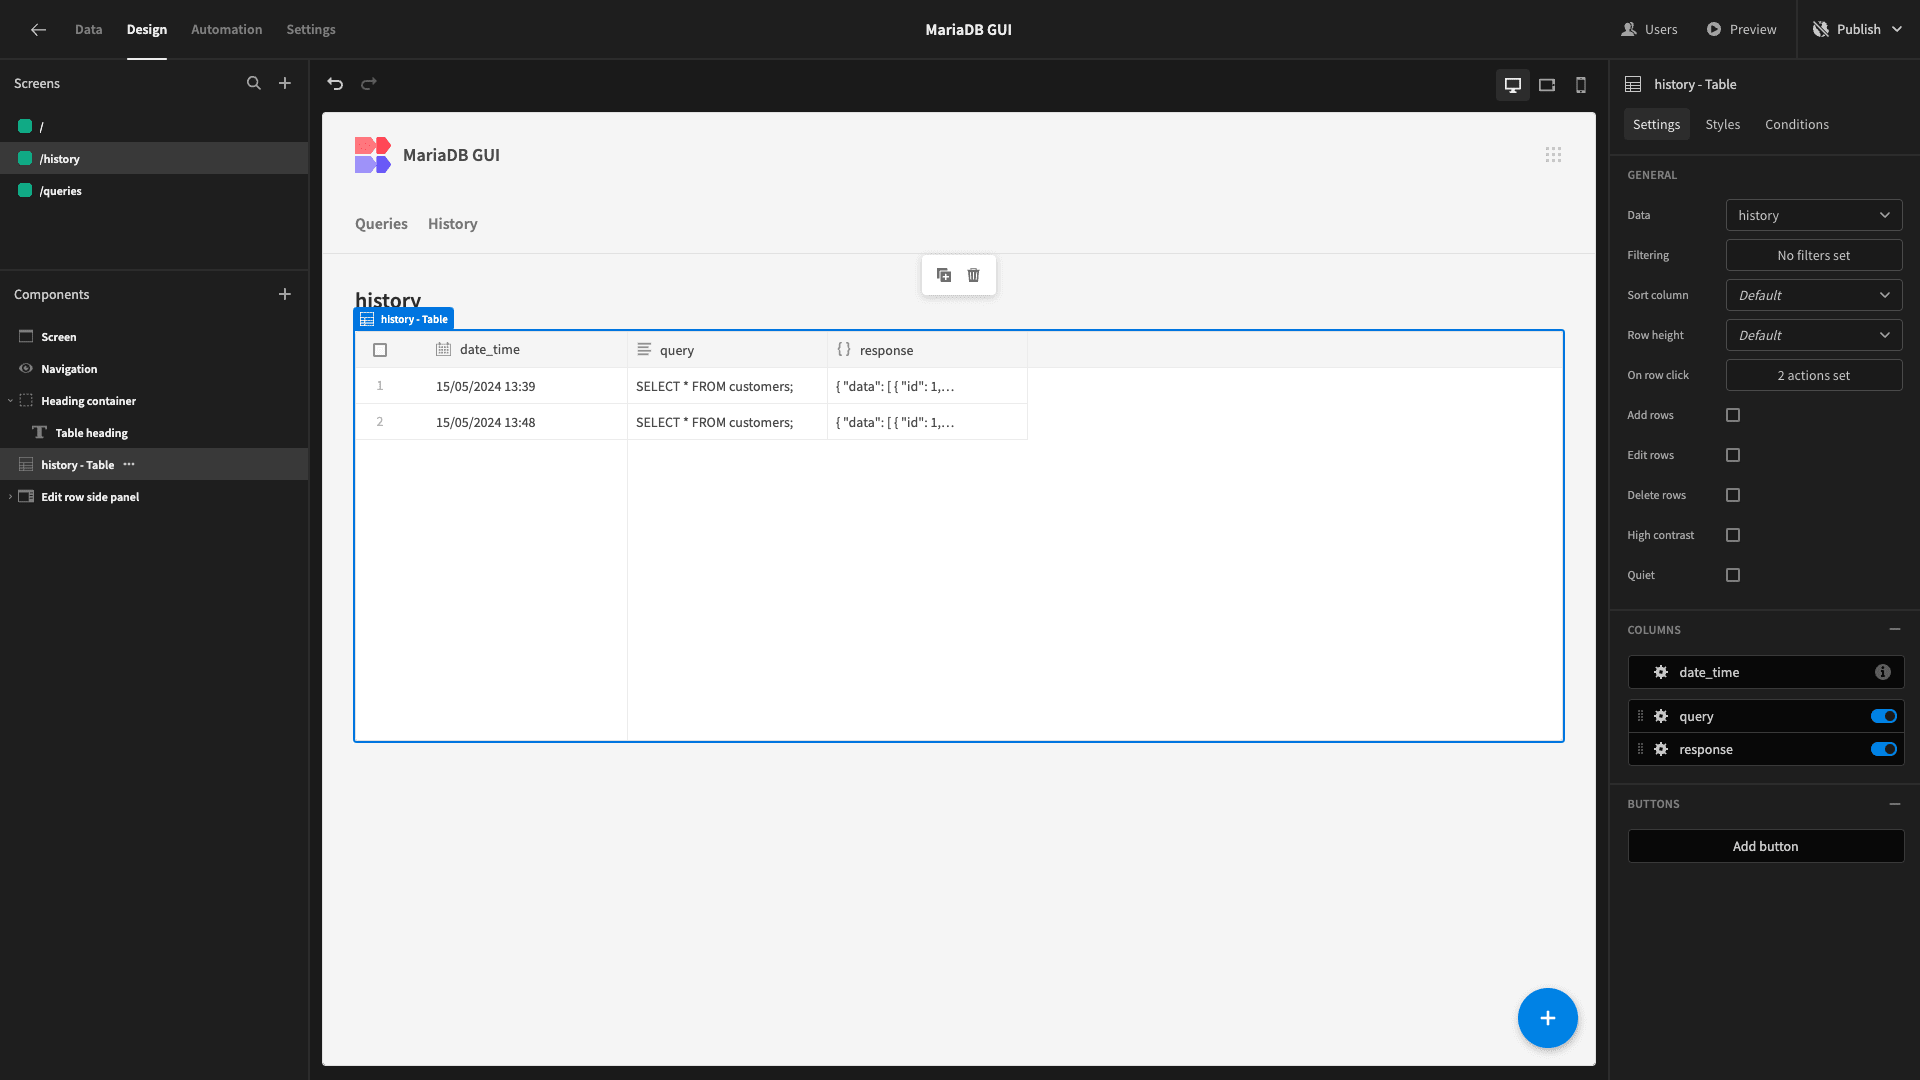Screen dimensions: 1920x1080
Task: Delete the selected component with trash icon
Action: [974, 275]
